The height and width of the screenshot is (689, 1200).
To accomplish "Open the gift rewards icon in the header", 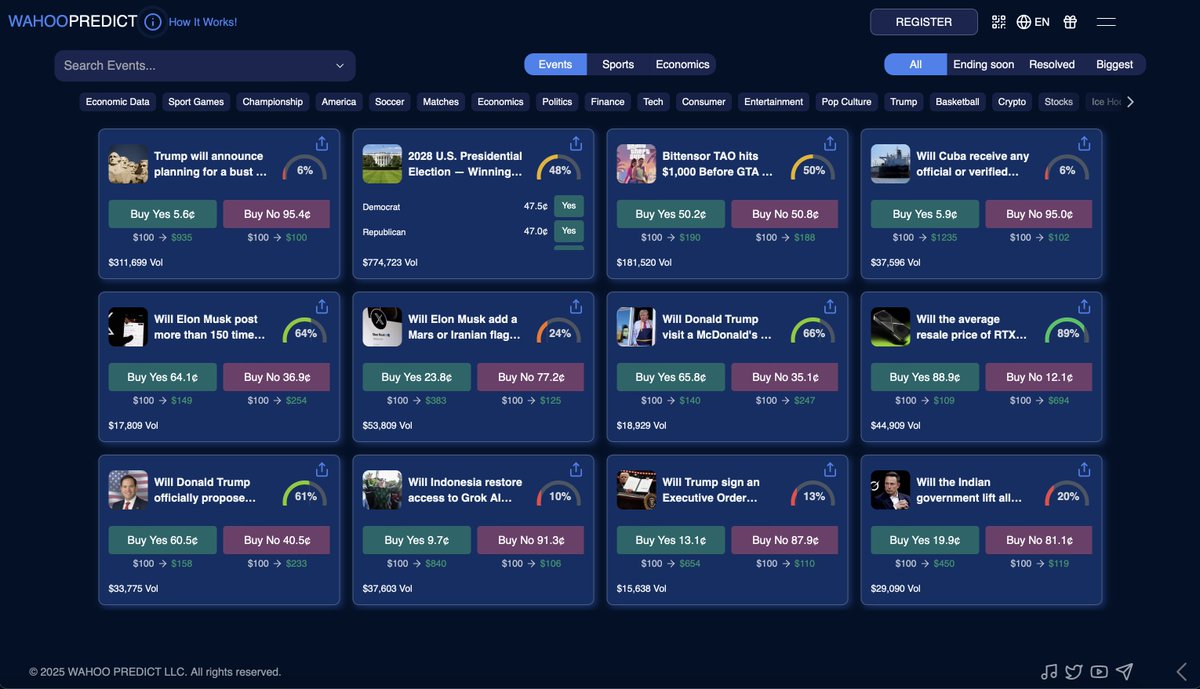I will tap(1070, 20).
